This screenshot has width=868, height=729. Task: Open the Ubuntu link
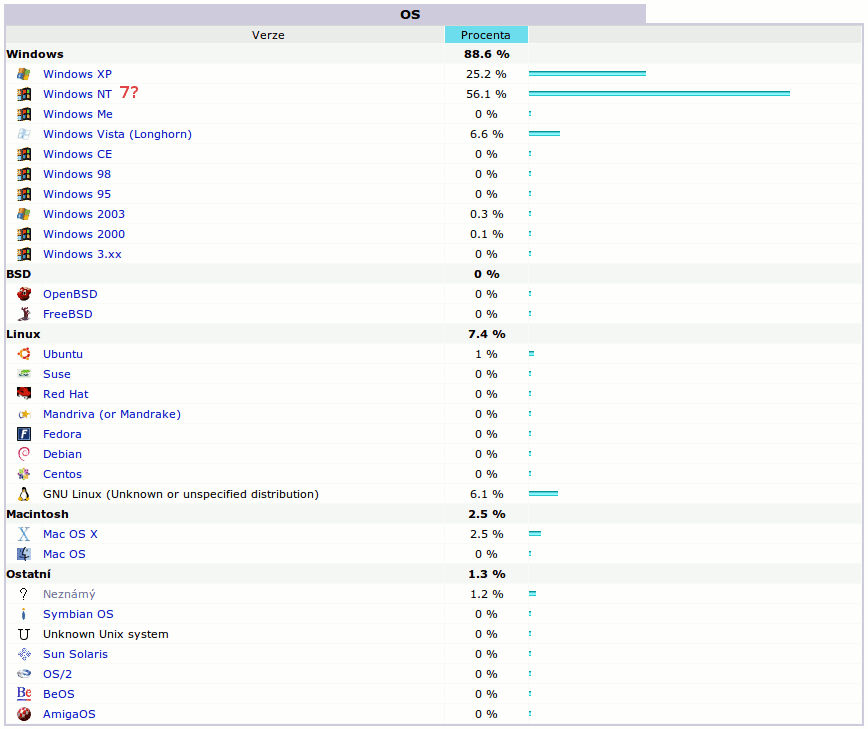pos(63,354)
